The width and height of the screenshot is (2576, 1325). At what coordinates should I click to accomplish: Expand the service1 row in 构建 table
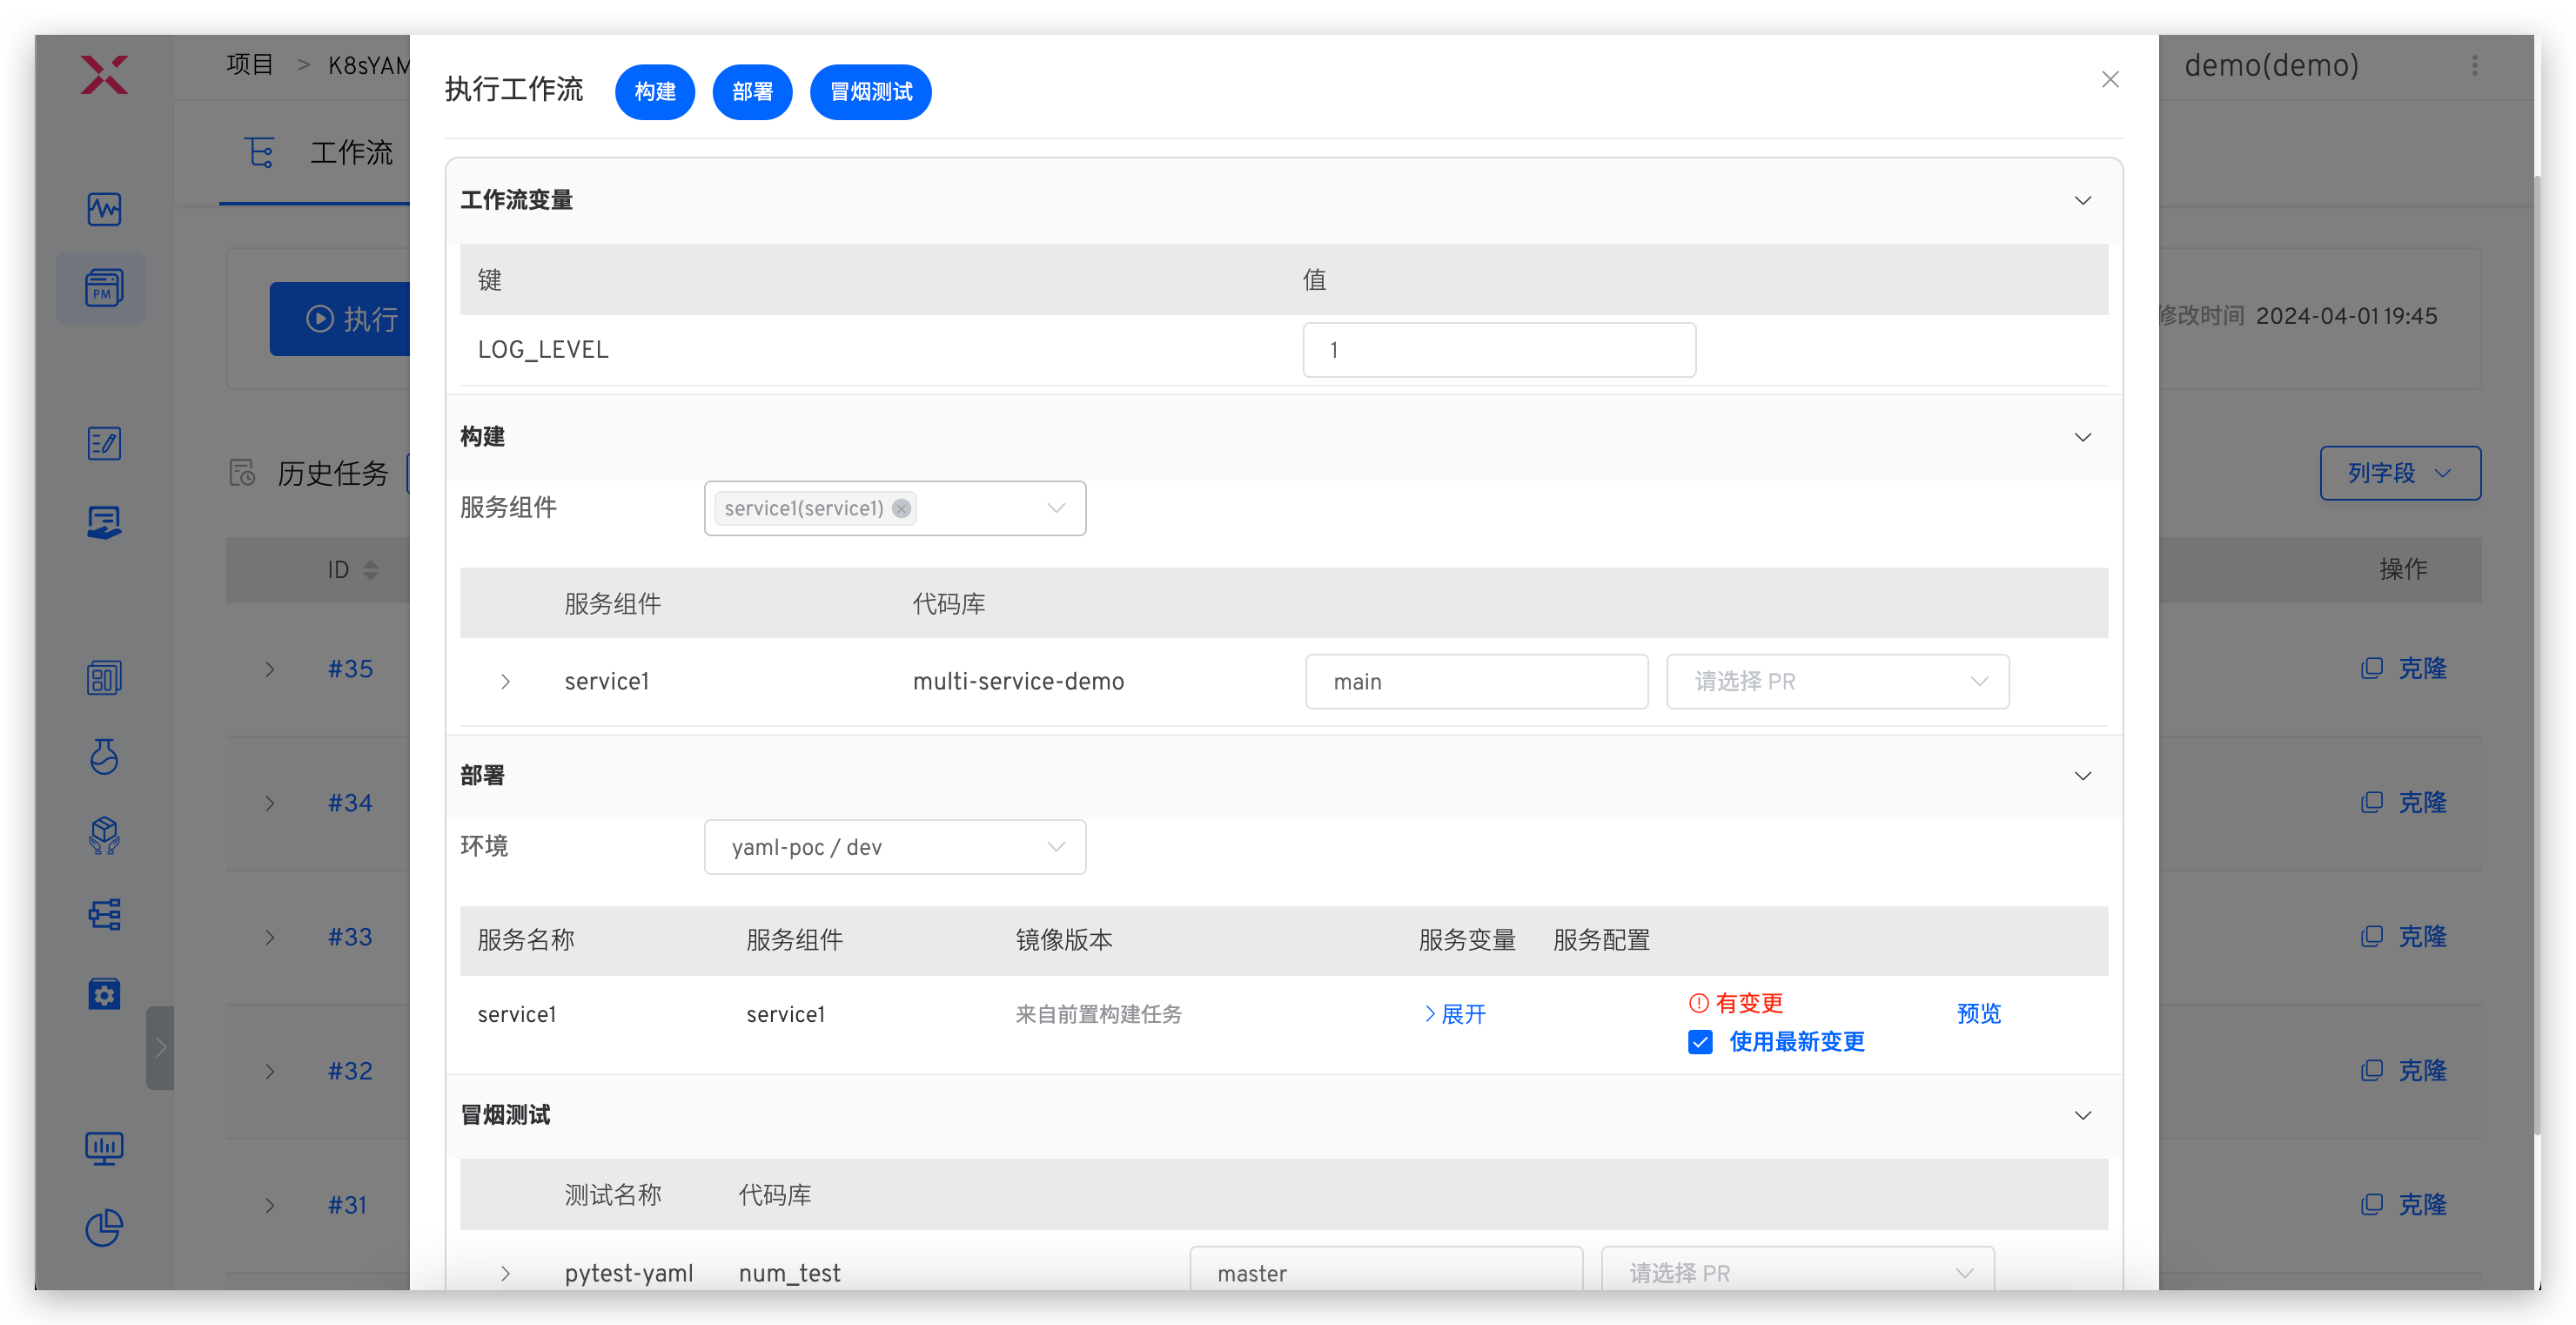click(505, 681)
